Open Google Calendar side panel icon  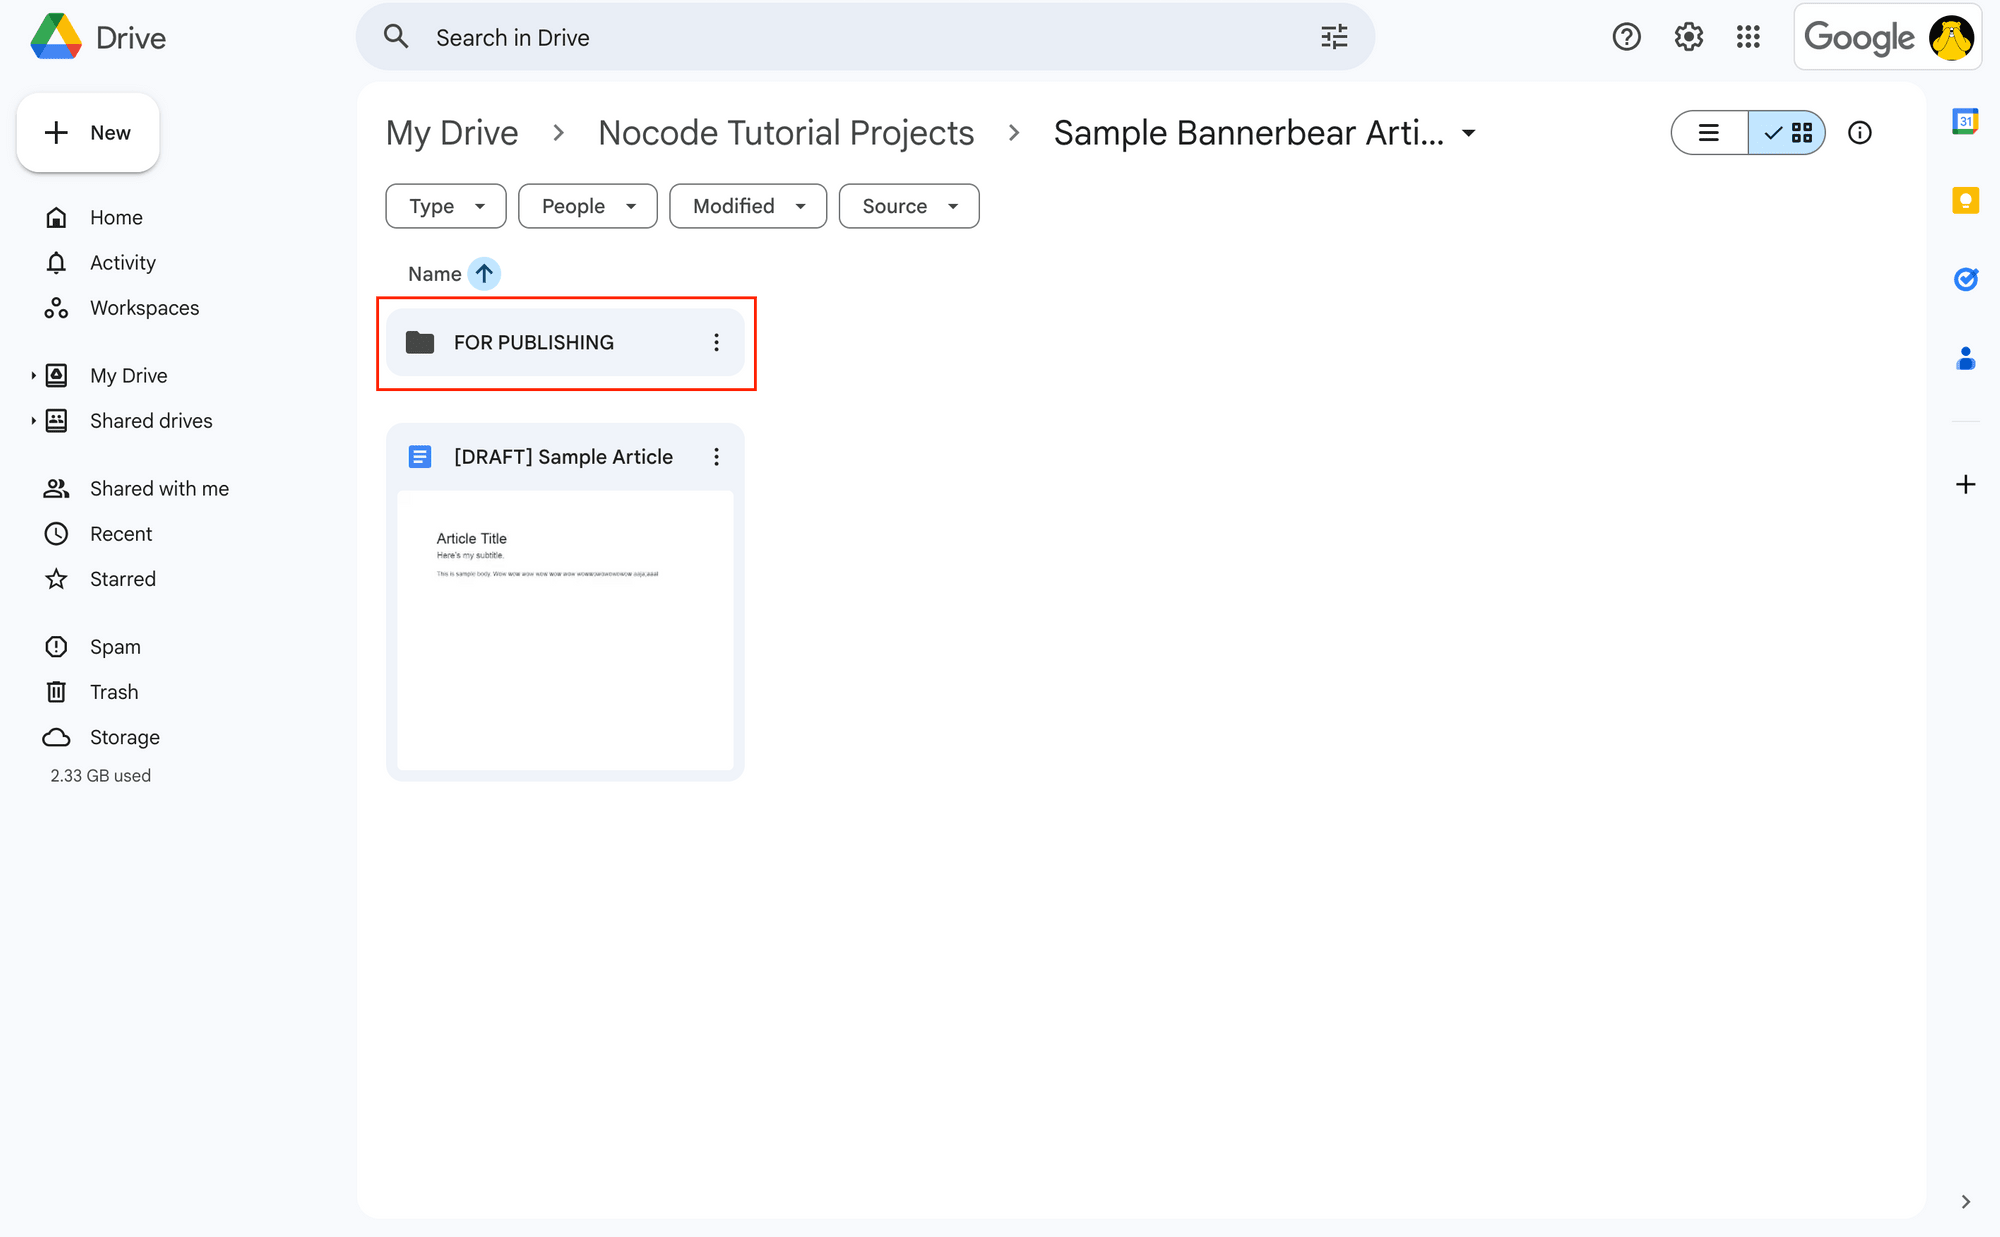point(1965,122)
